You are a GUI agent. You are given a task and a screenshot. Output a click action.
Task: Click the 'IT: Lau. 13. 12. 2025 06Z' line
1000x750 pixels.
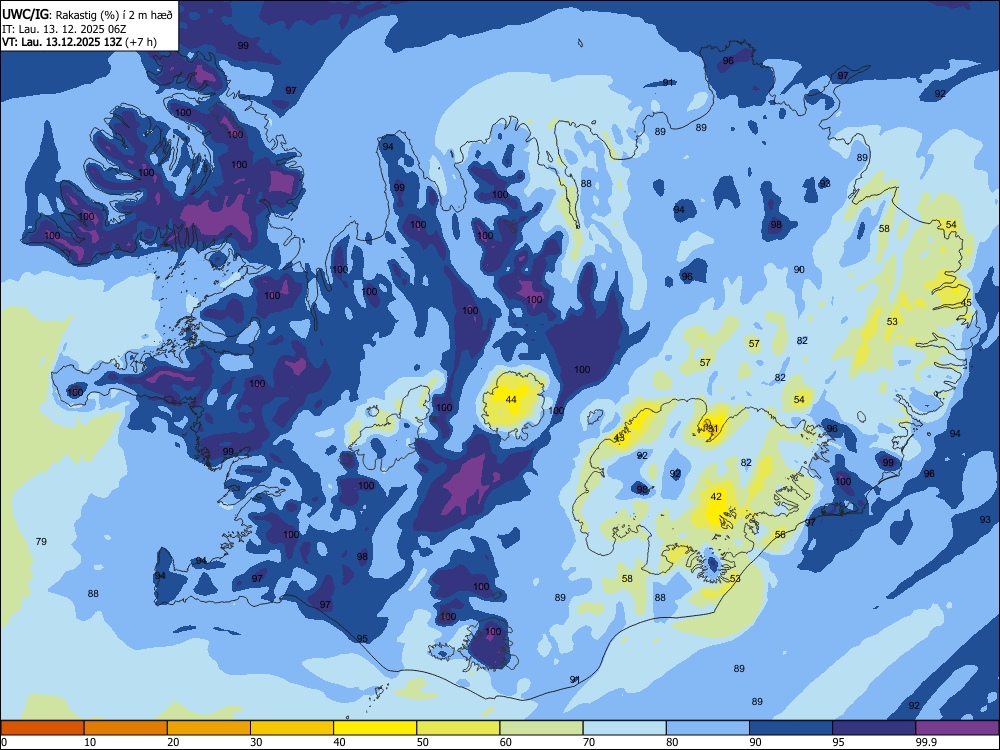[x=64, y=29]
